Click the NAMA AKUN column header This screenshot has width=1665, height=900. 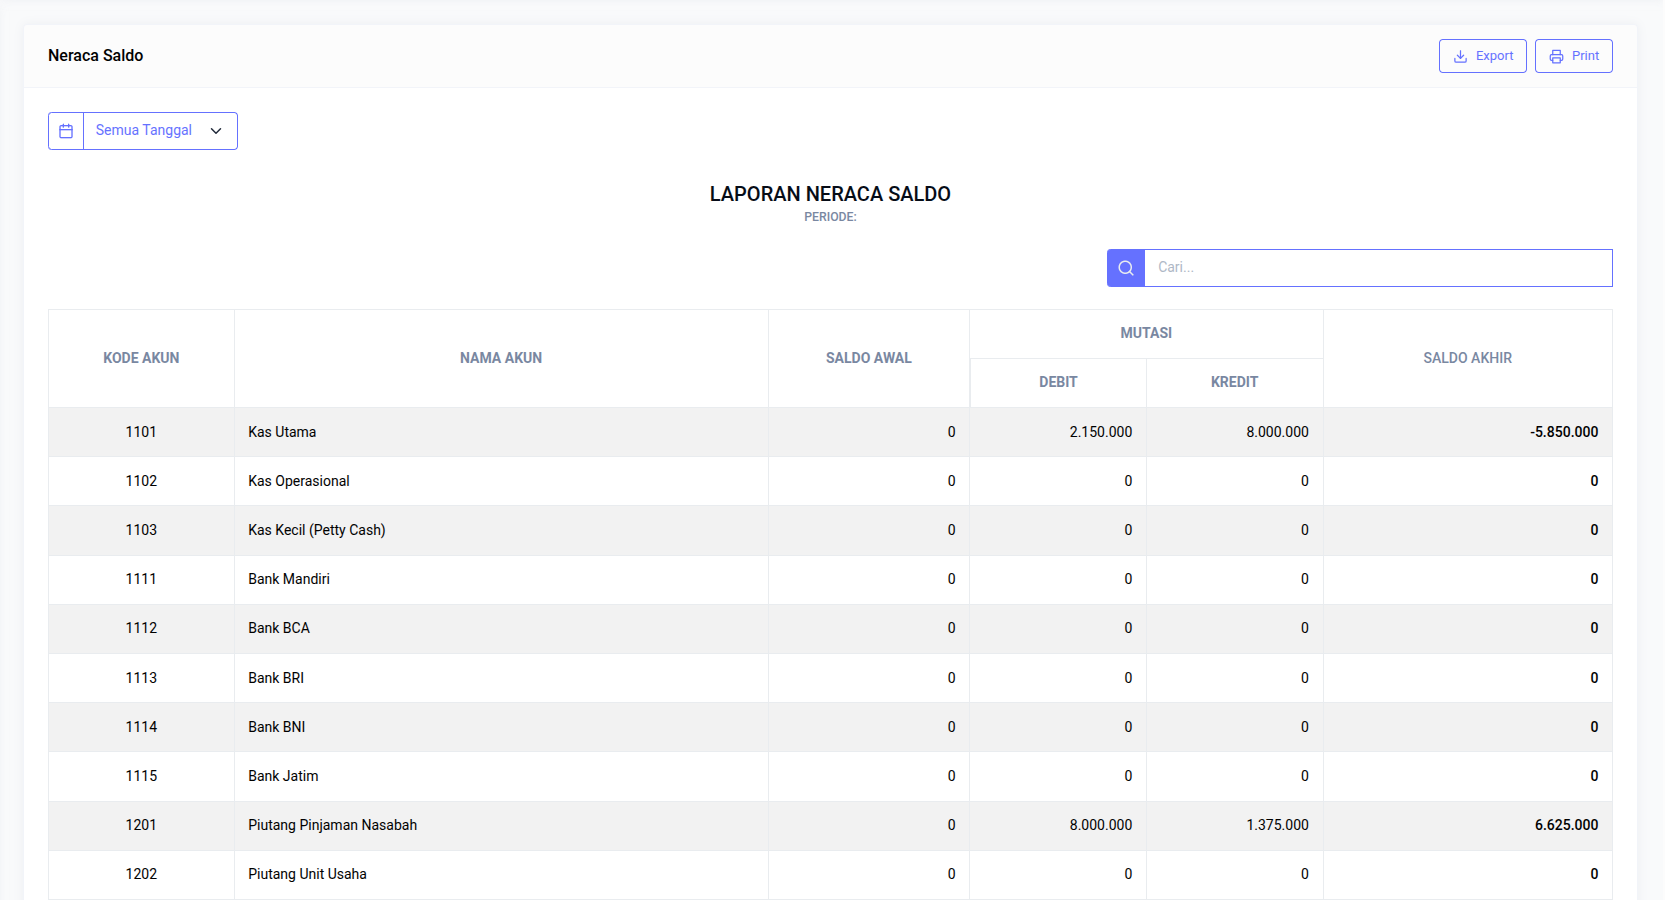500,358
